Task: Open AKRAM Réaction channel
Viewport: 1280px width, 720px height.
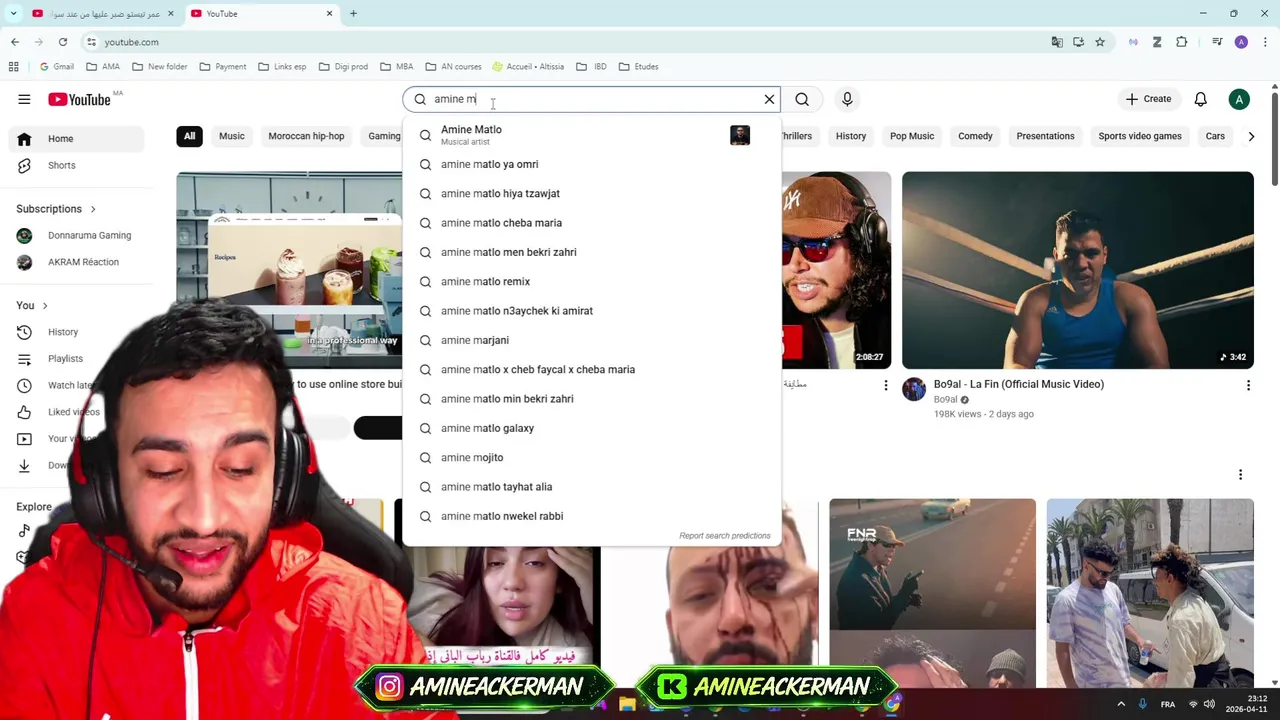Action: 76,262
